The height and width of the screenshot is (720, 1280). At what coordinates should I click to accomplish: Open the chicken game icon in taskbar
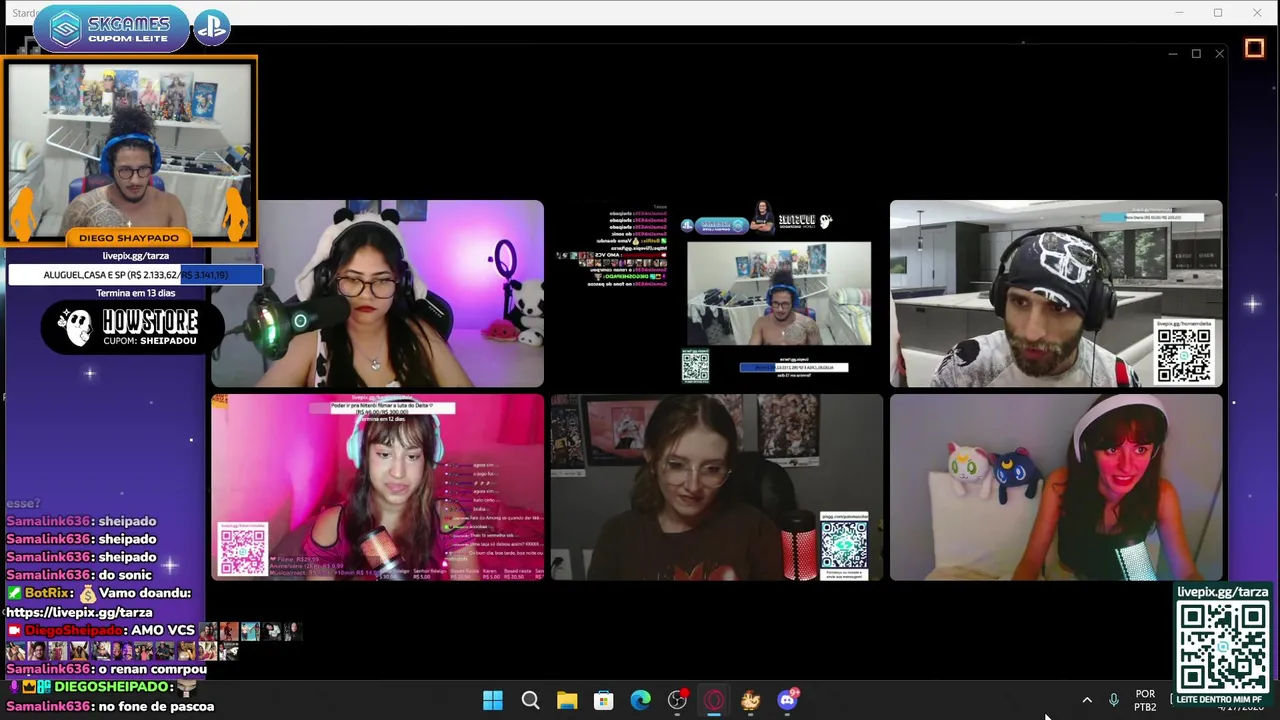pyautogui.click(x=751, y=701)
